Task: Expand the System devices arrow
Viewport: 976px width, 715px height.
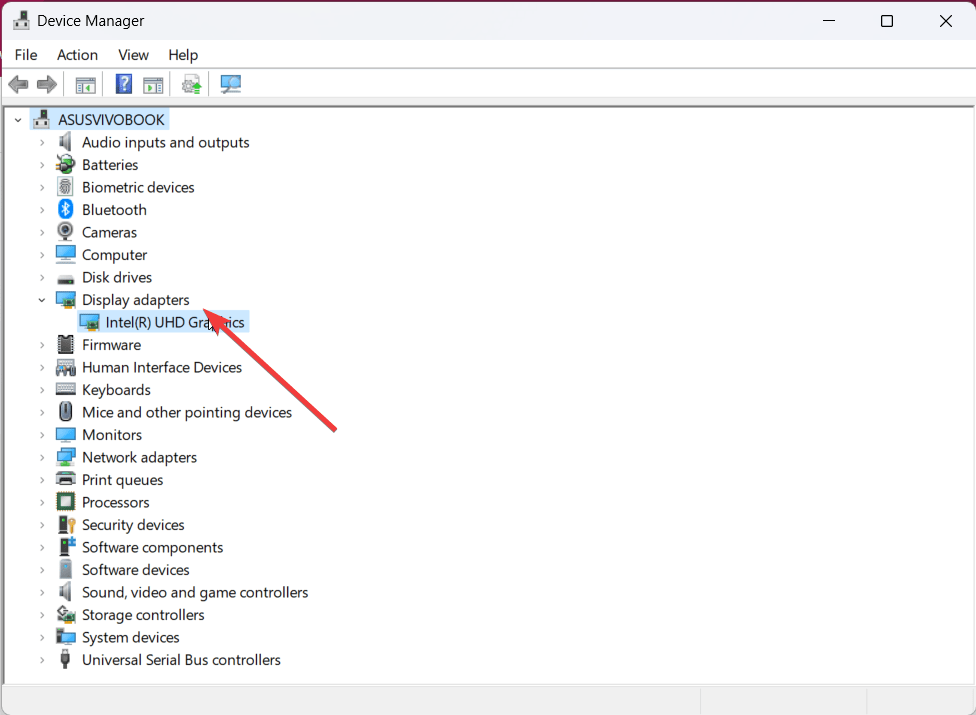Action: (x=42, y=637)
